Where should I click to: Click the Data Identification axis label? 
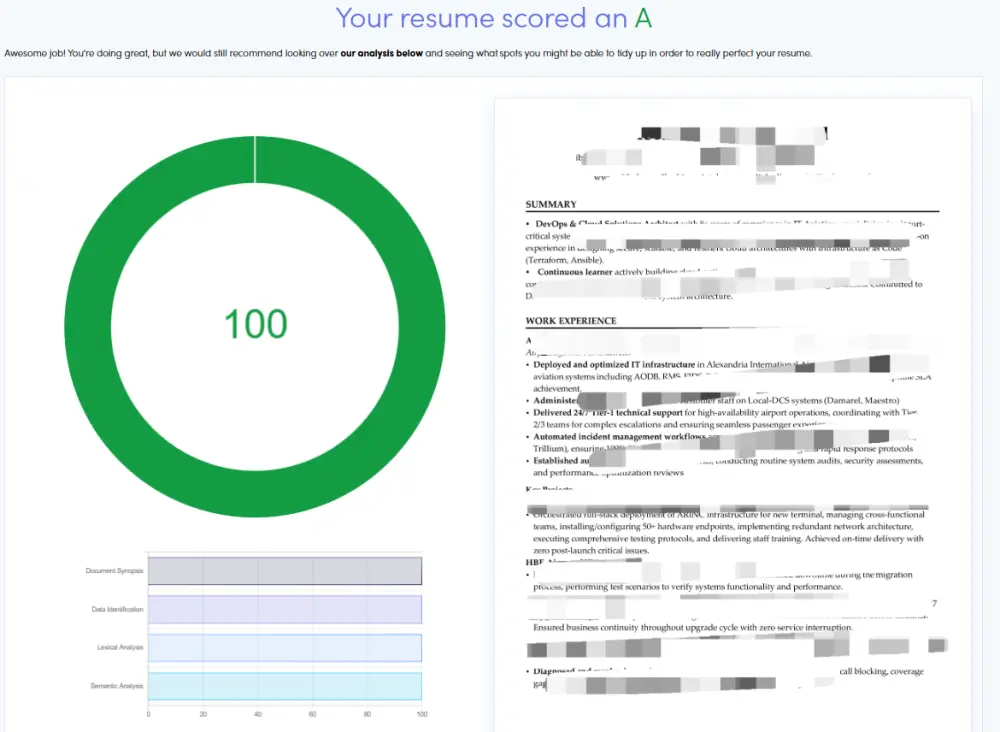(x=117, y=609)
